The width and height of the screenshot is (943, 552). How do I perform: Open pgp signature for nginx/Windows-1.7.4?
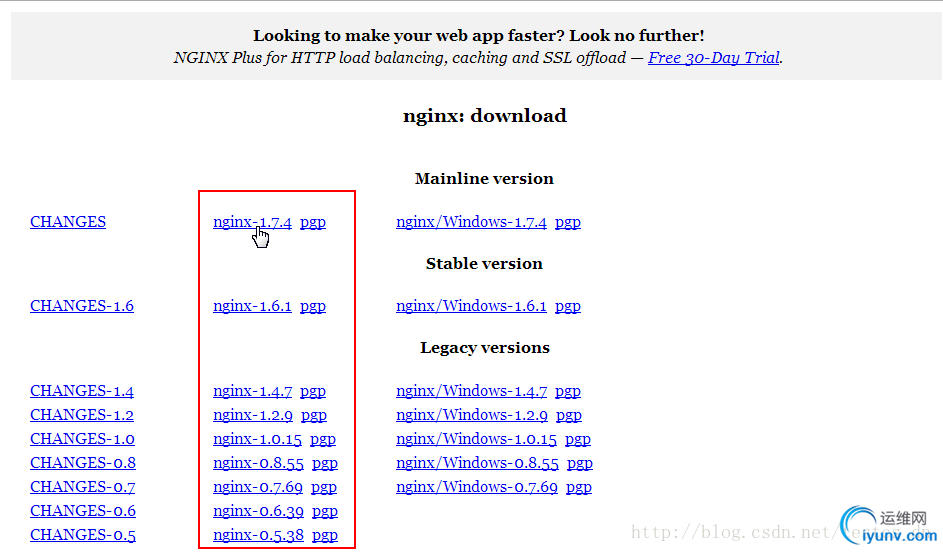pos(568,222)
